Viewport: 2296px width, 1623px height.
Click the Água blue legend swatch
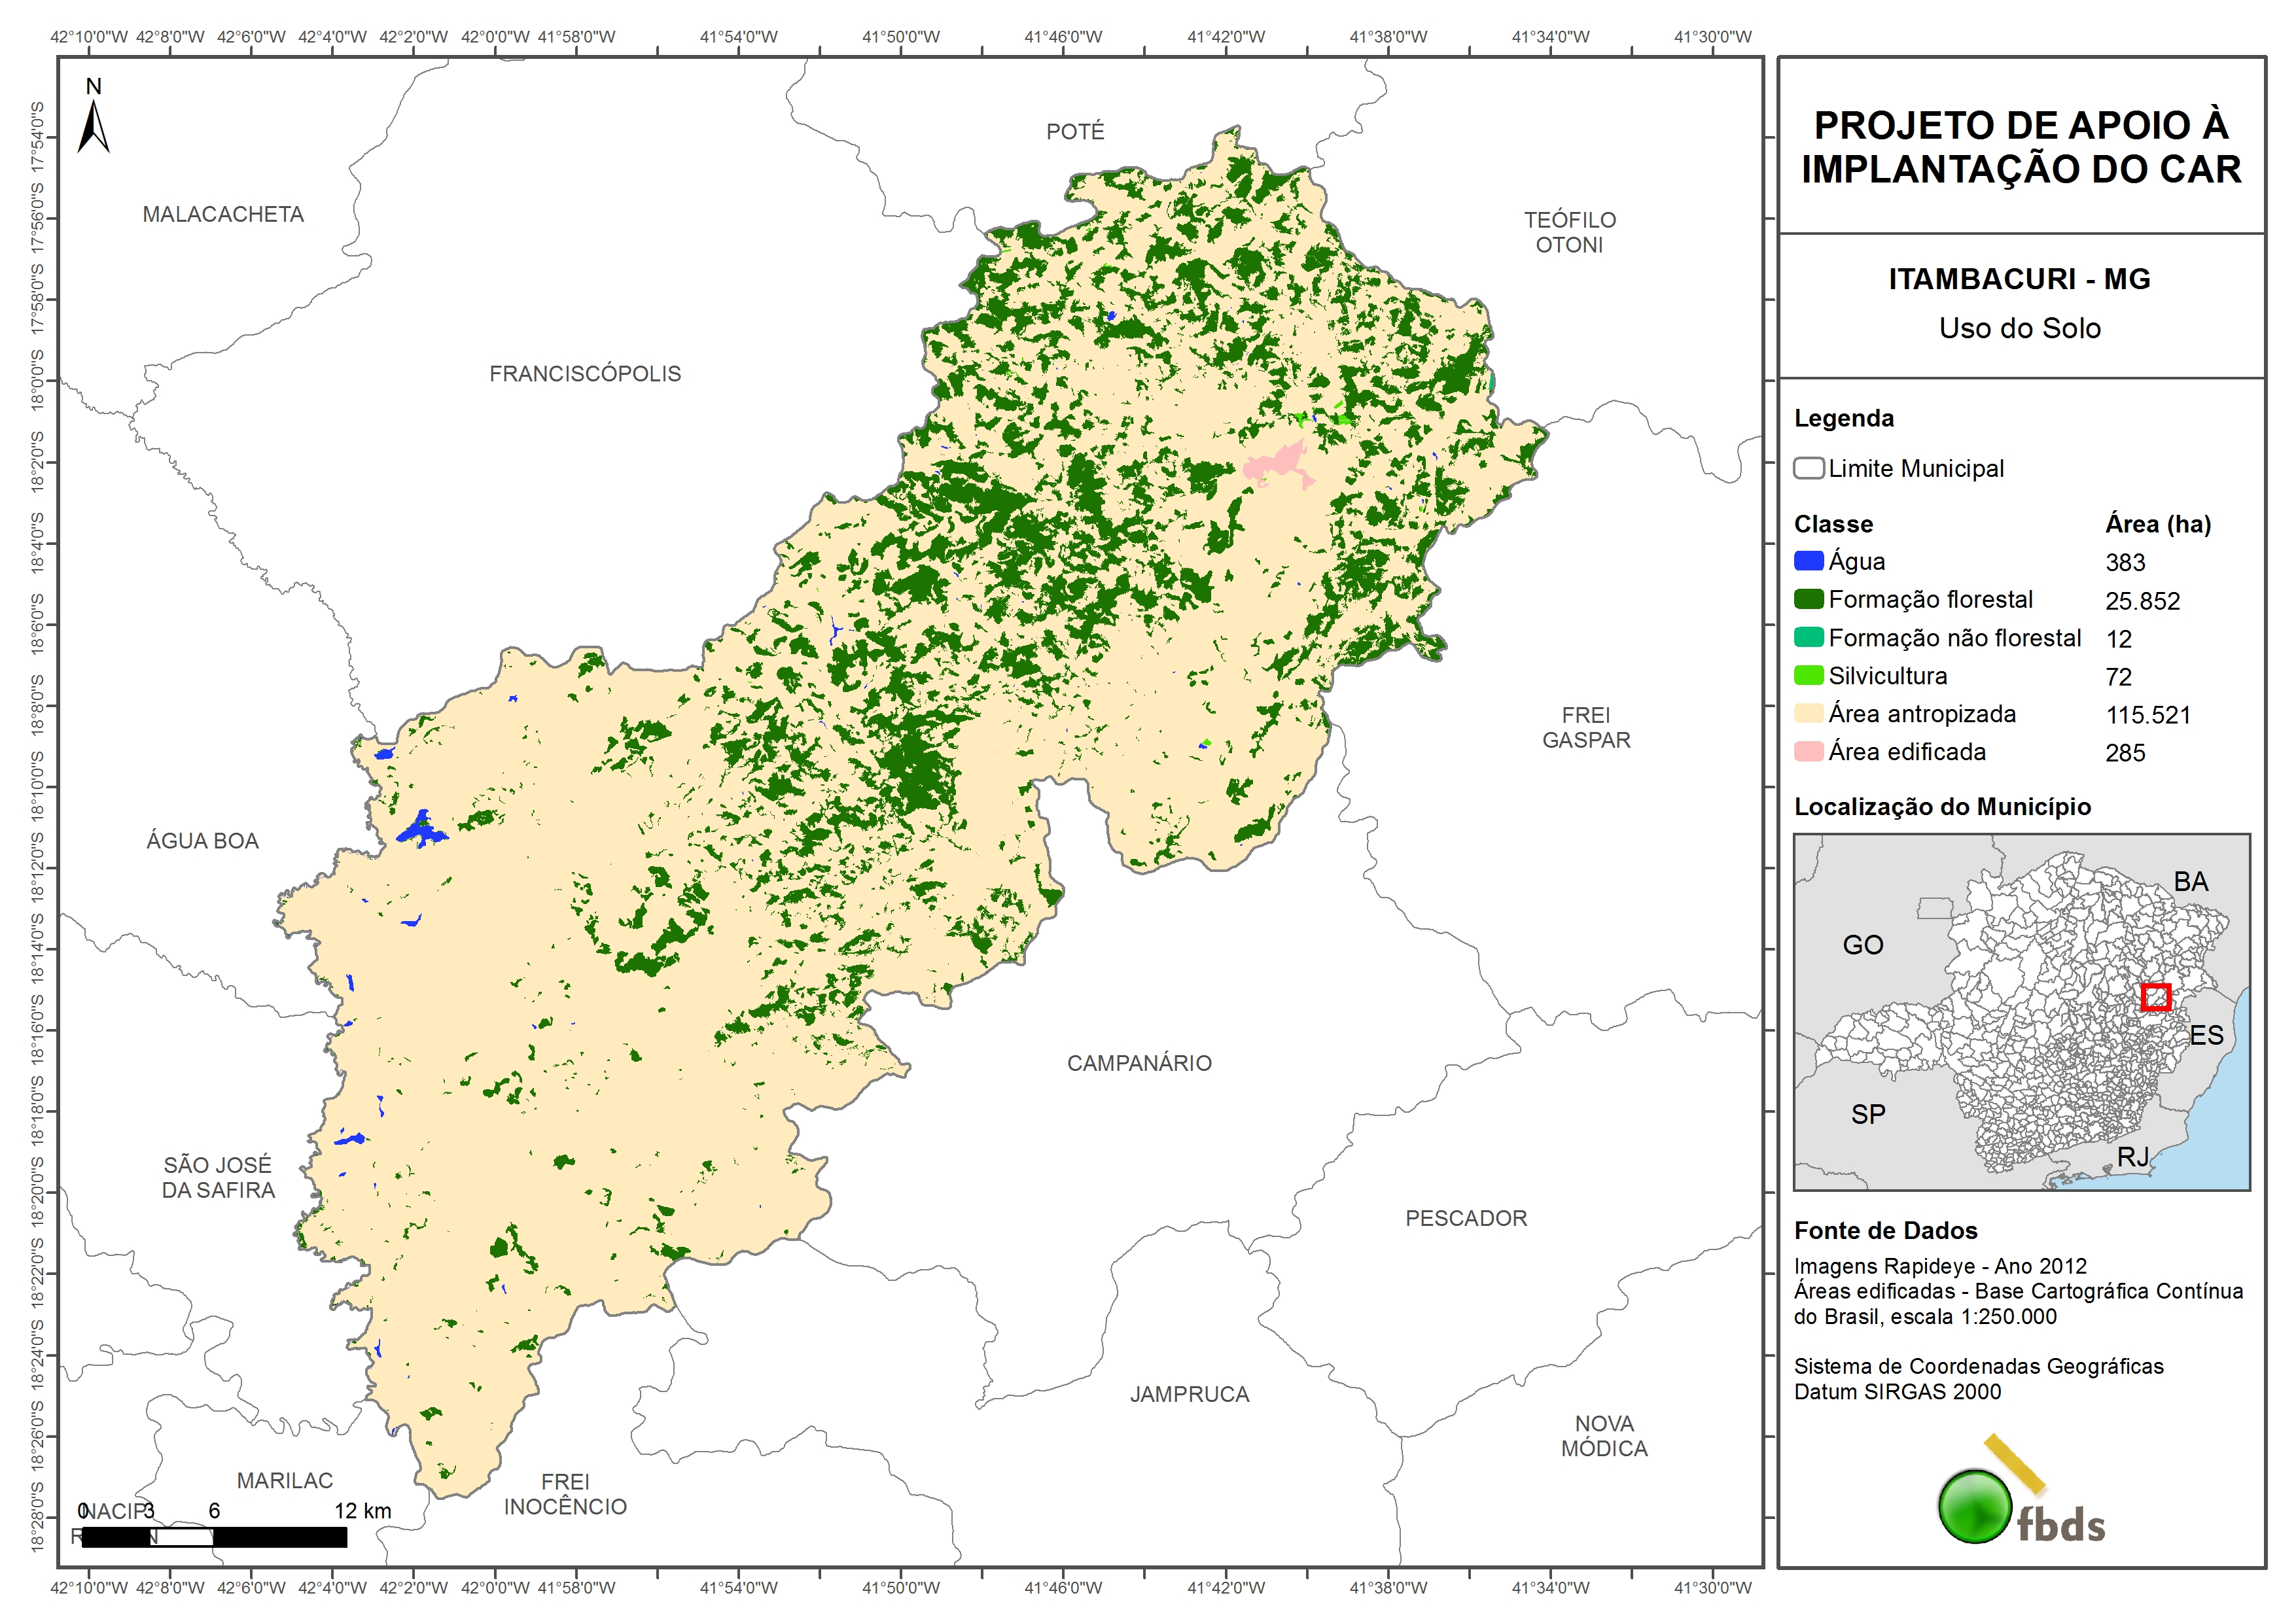[x=1808, y=561]
